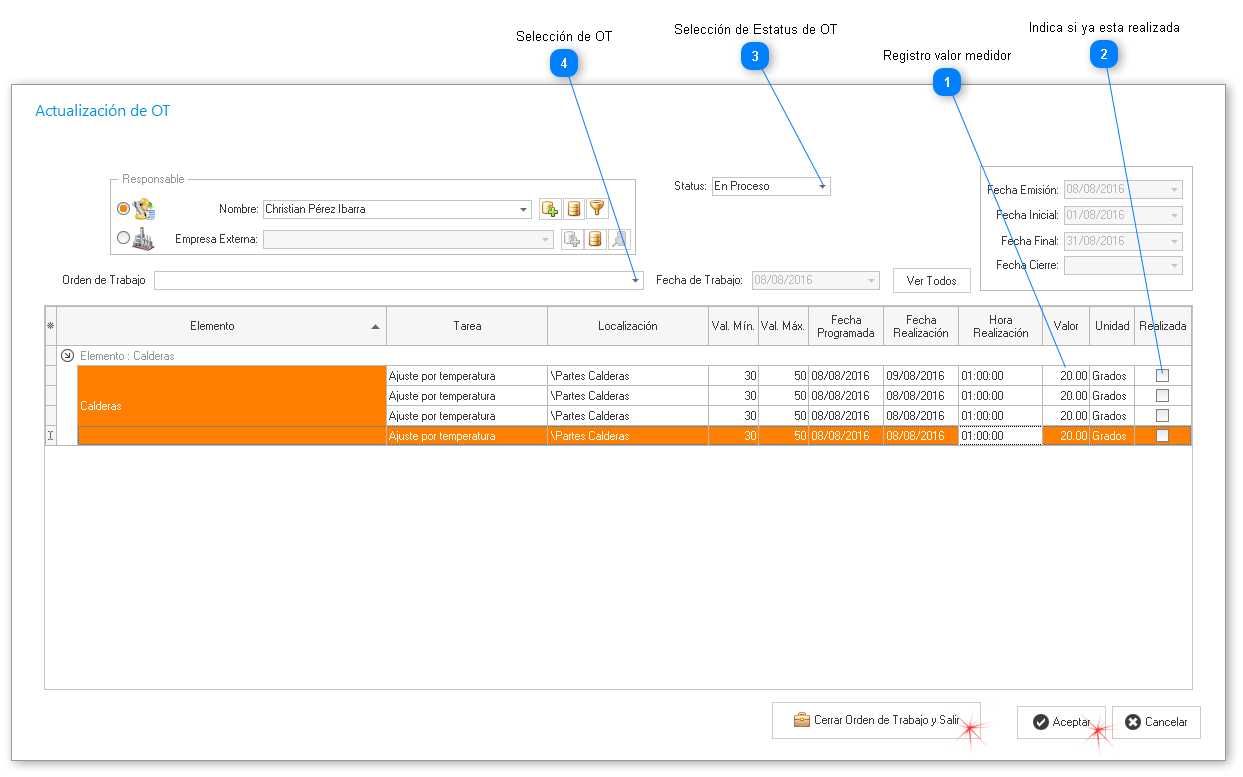Viewport: 1243px width, 777px height.
Task: Select the Empresa Externa radio button
Action: 124,238
